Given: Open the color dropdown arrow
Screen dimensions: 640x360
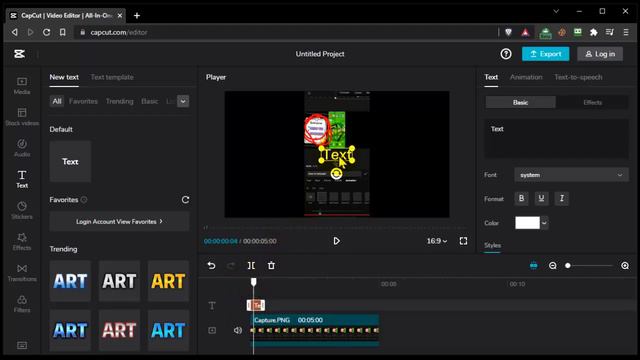Looking at the screenshot, I should pos(544,223).
